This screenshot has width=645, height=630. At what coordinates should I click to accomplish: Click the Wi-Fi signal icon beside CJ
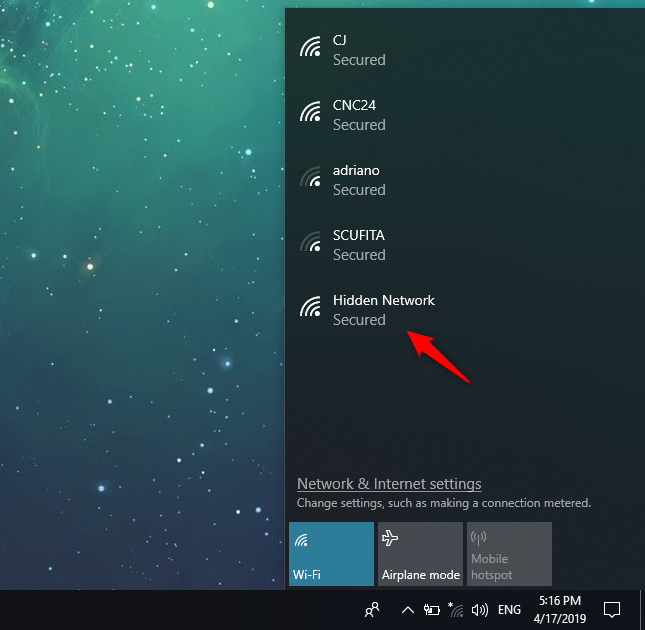point(310,46)
